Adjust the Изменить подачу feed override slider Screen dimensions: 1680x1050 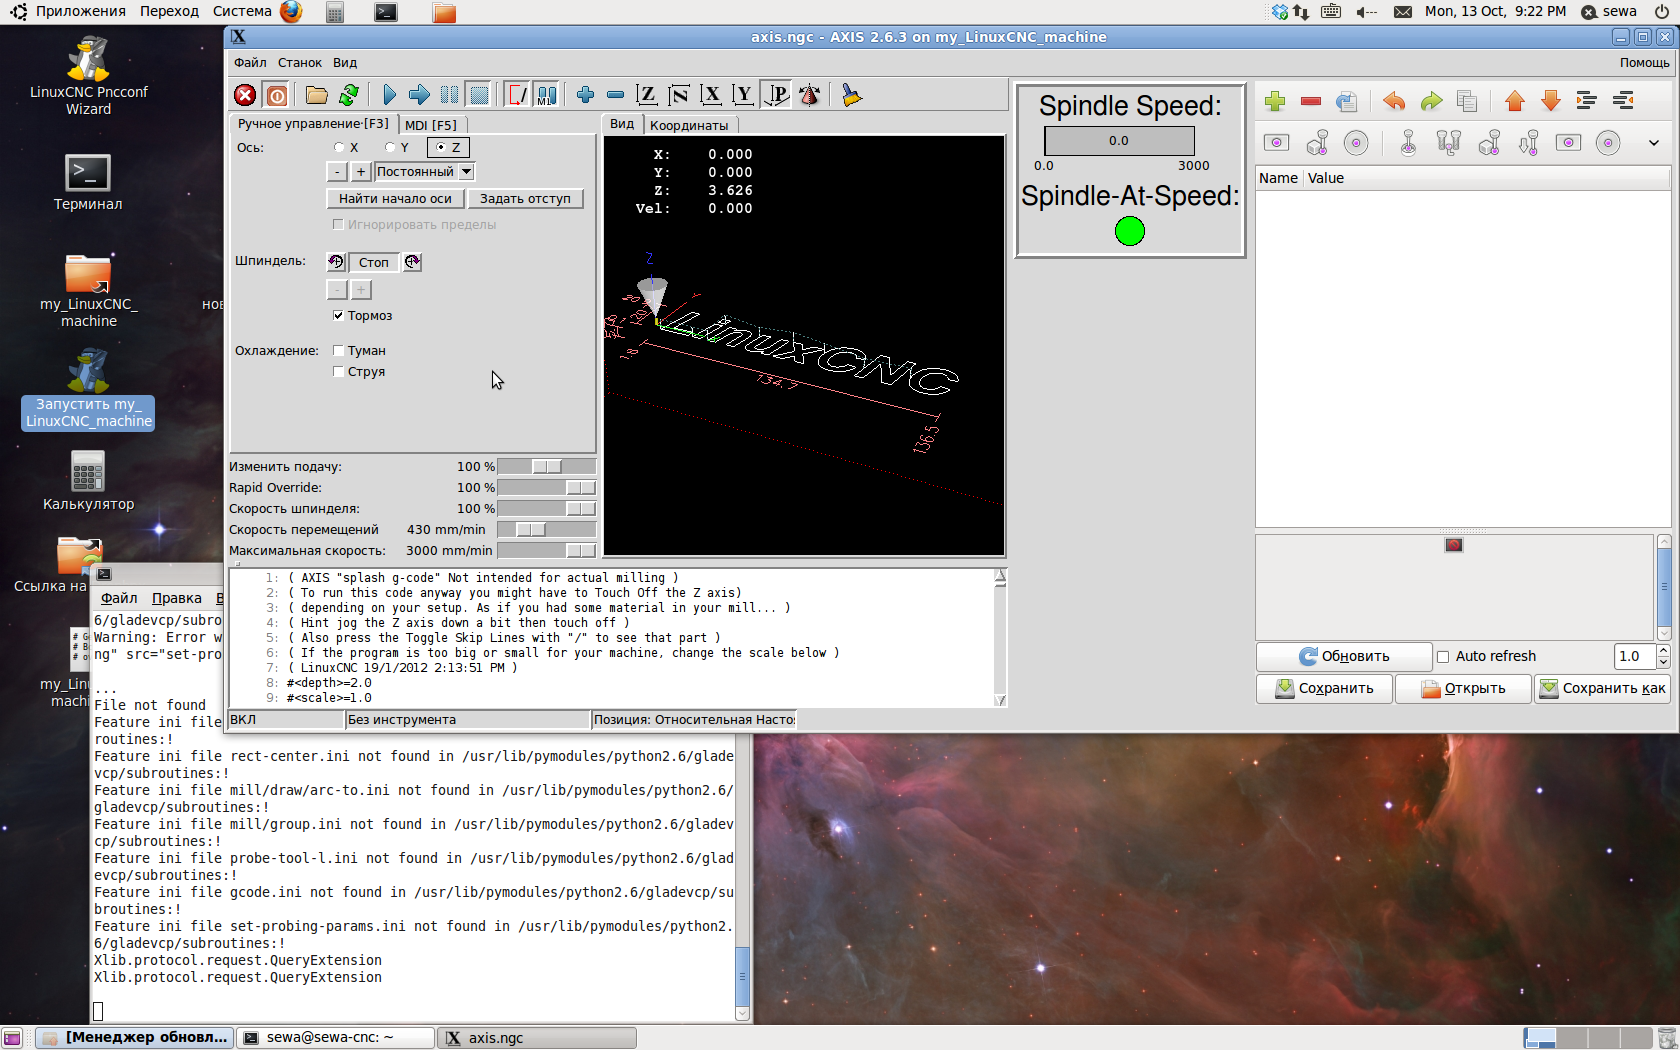click(x=546, y=467)
